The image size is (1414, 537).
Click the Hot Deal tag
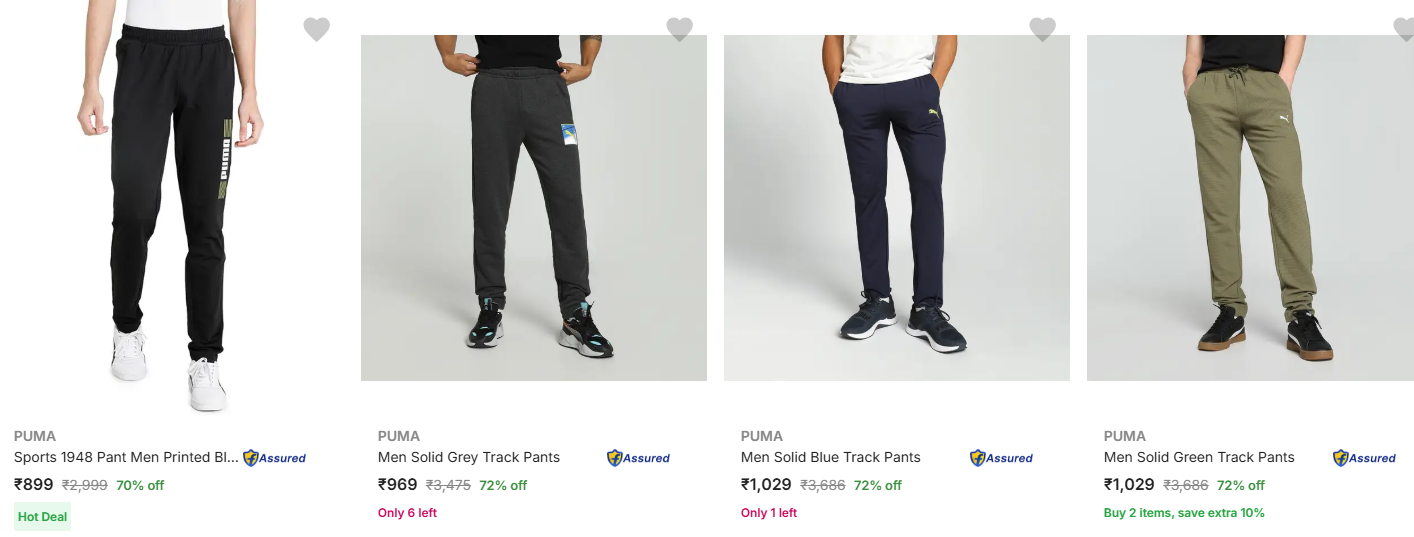[42, 517]
